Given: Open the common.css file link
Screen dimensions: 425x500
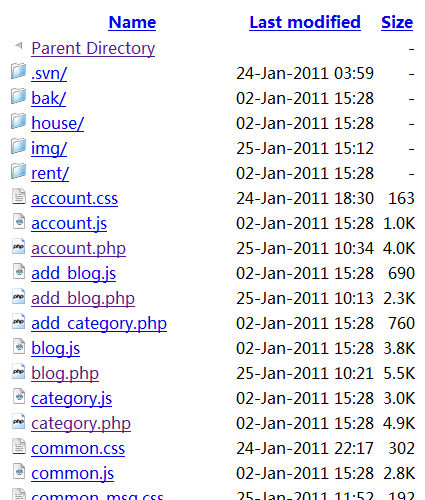Looking at the screenshot, I should (78, 448).
